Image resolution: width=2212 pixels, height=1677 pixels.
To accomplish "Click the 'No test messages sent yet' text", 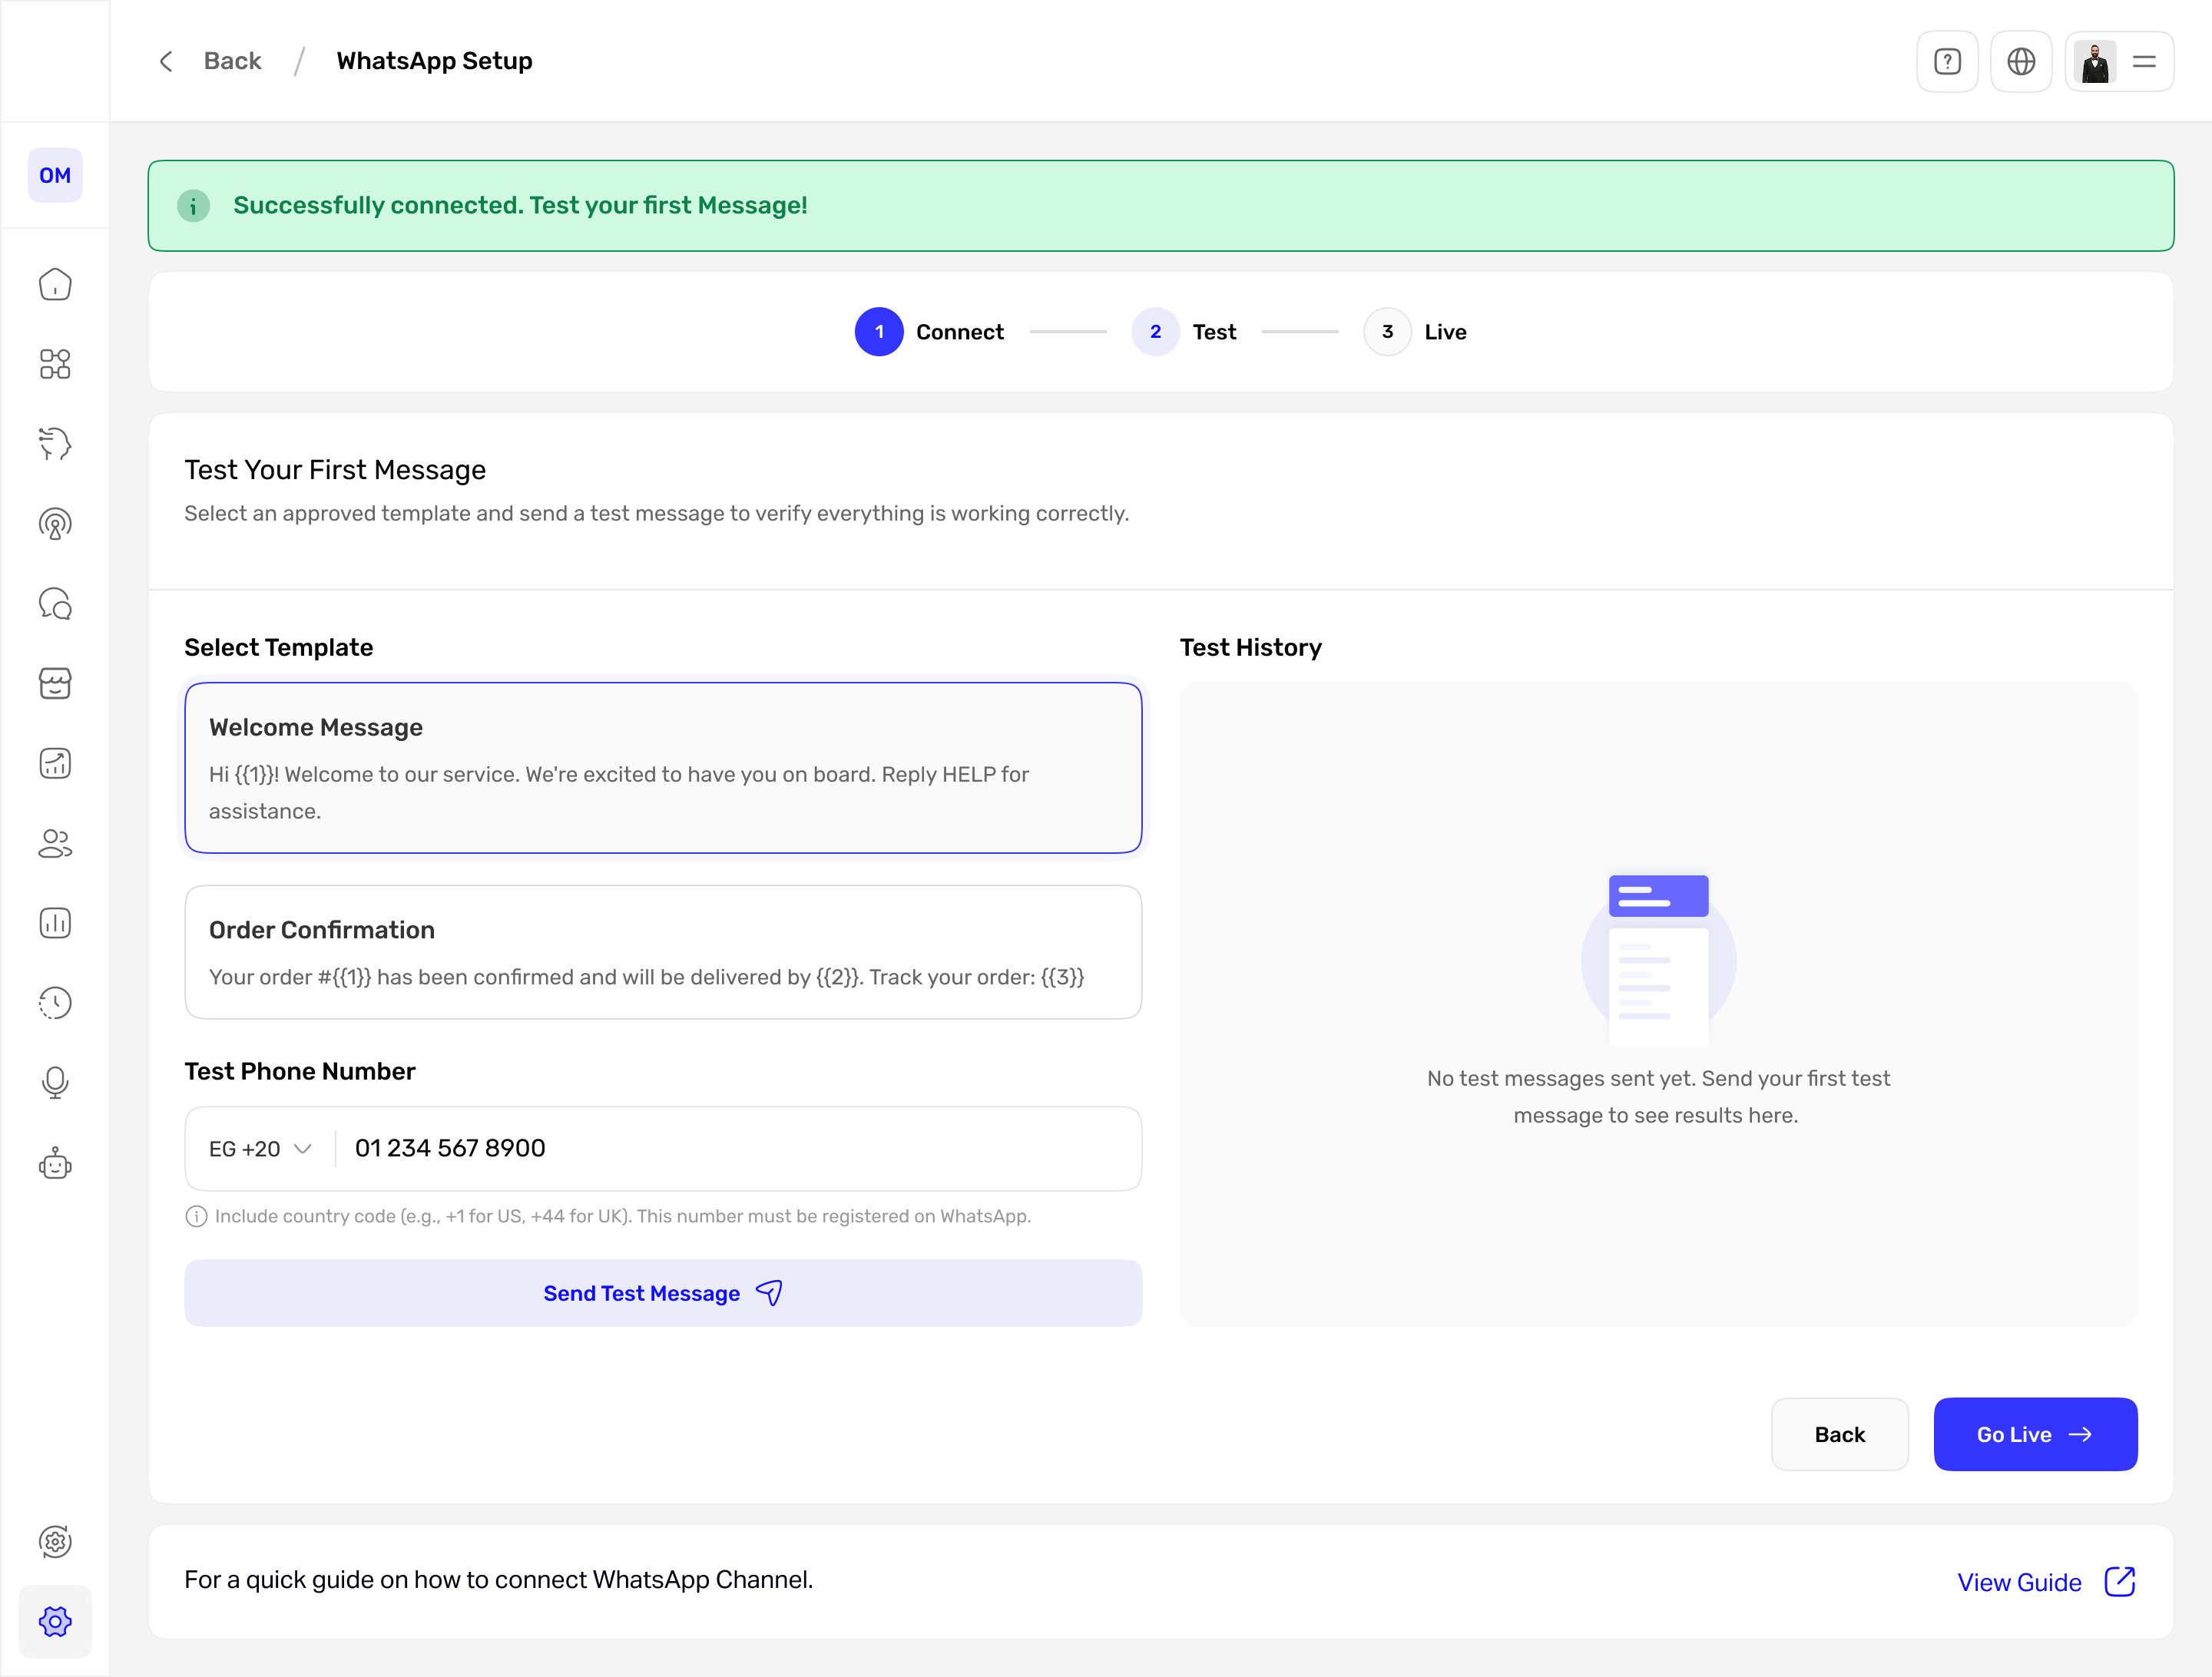I will (1658, 1097).
